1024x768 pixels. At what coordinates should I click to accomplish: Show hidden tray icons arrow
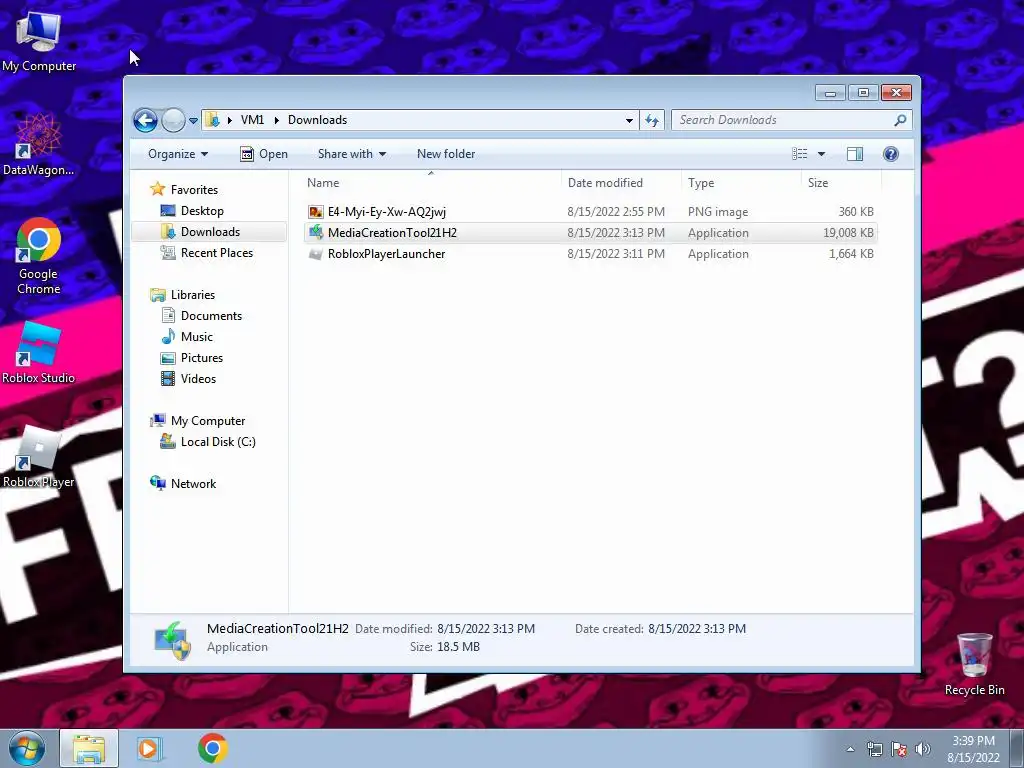point(850,749)
